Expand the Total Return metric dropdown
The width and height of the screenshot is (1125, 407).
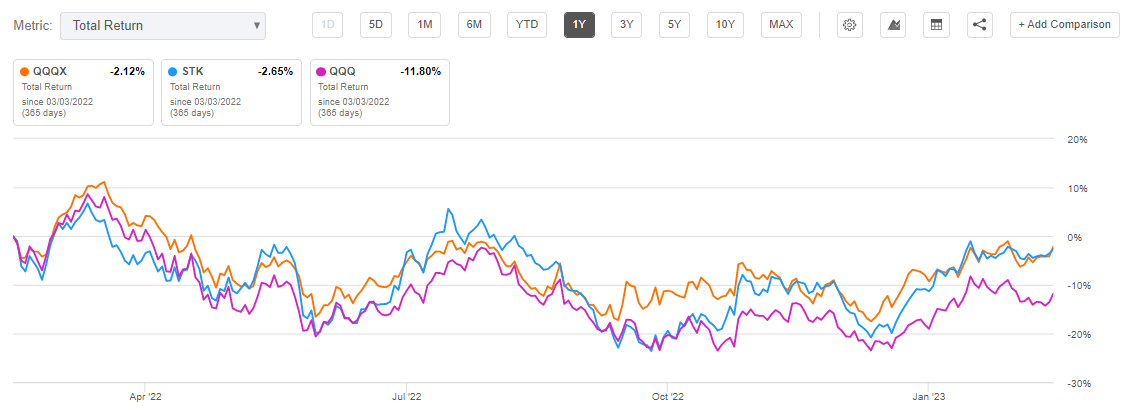point(163,26)
